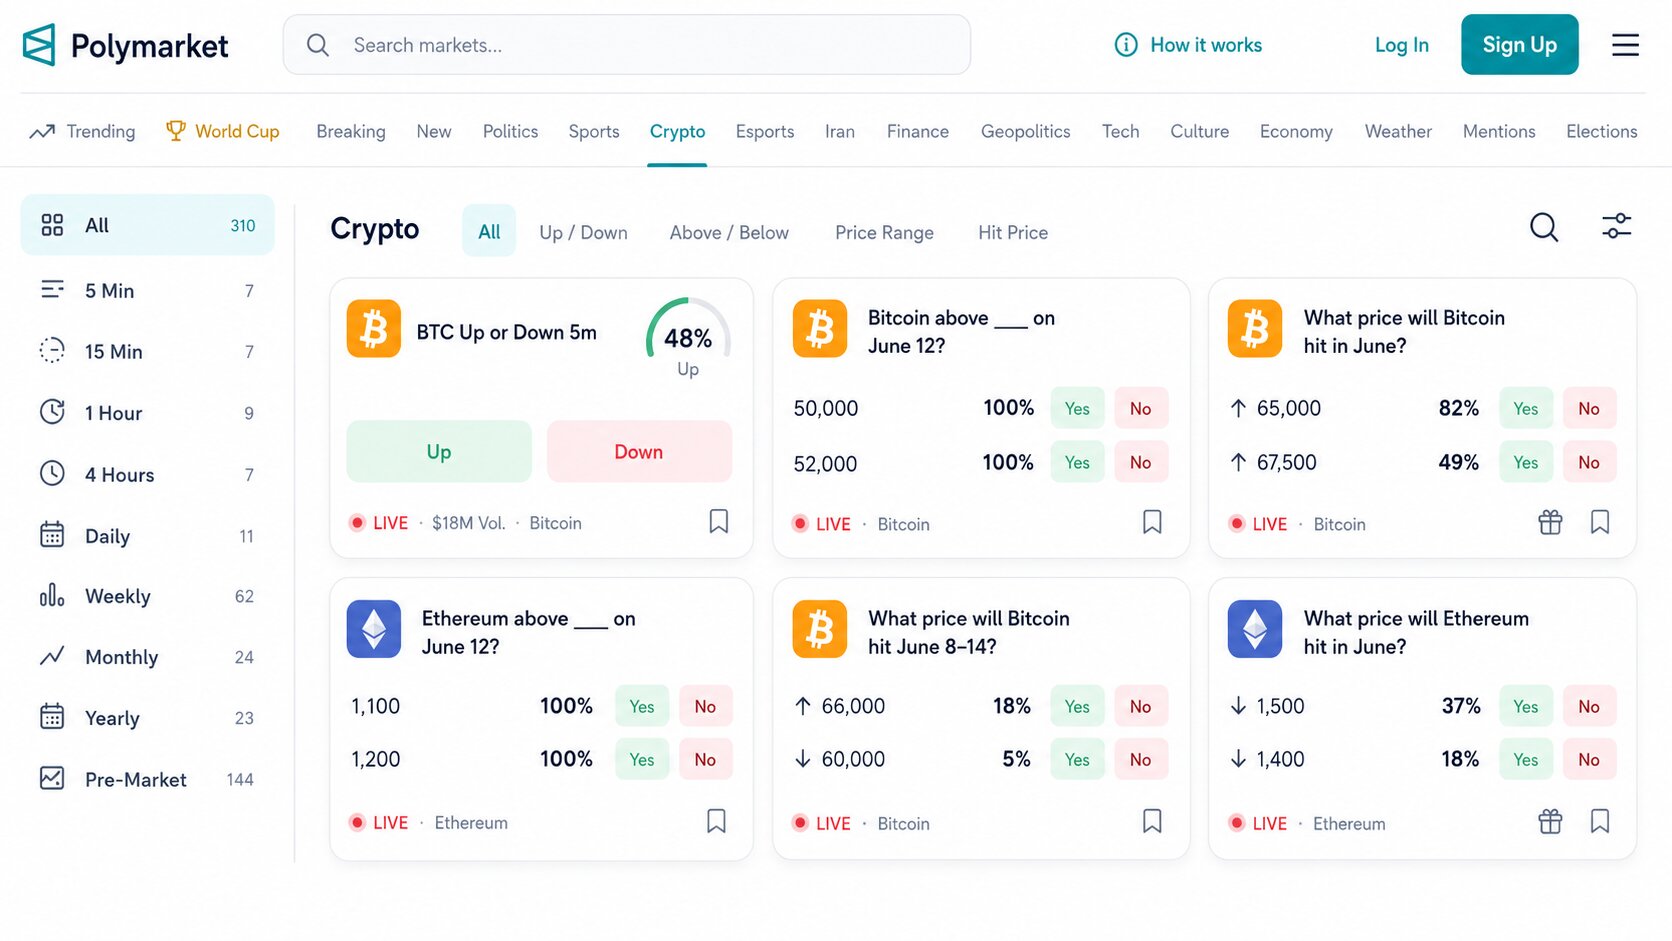This screenshot has height=941, width=1672.
Task: Click Bitcoin icon on Bitcoin above June 12 card
Action: (820, 328)
